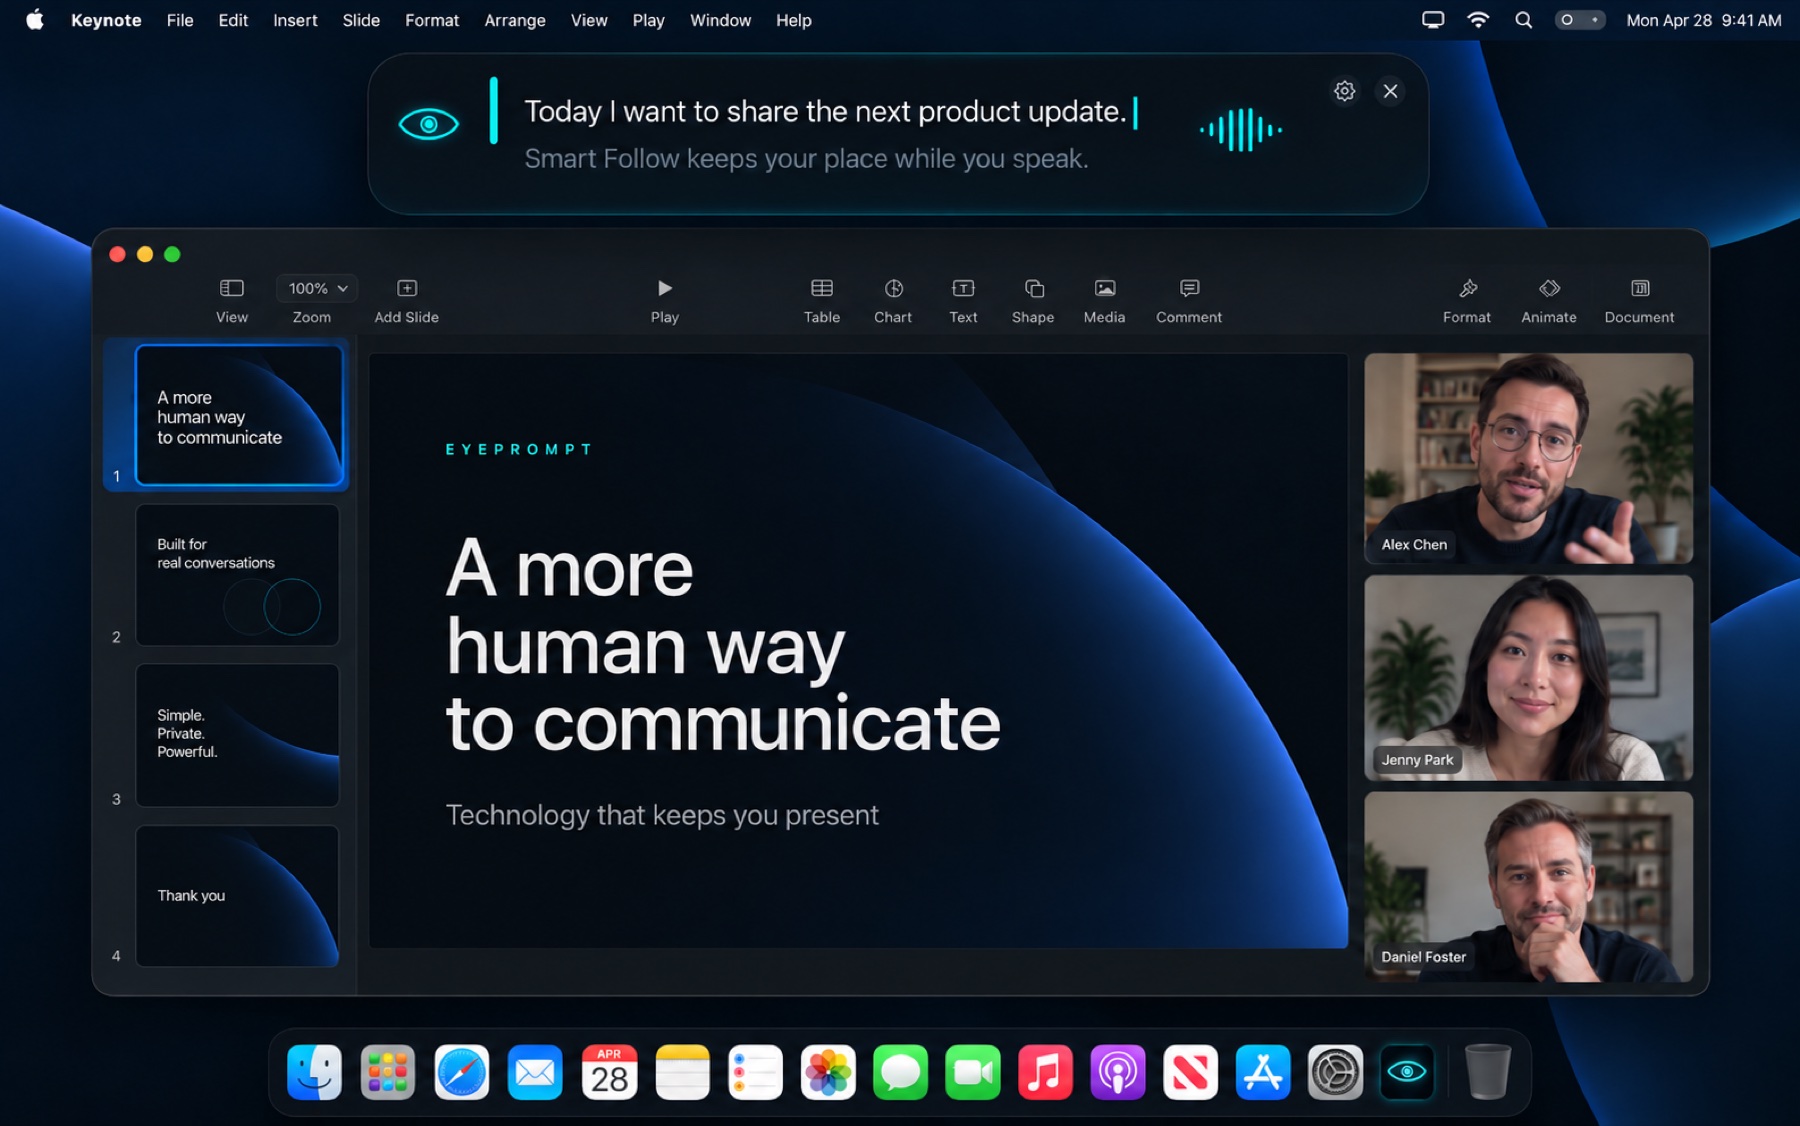Select the "Thank you" slide thumbnail
1800x1126 pixels.
[x=237, y=896]
